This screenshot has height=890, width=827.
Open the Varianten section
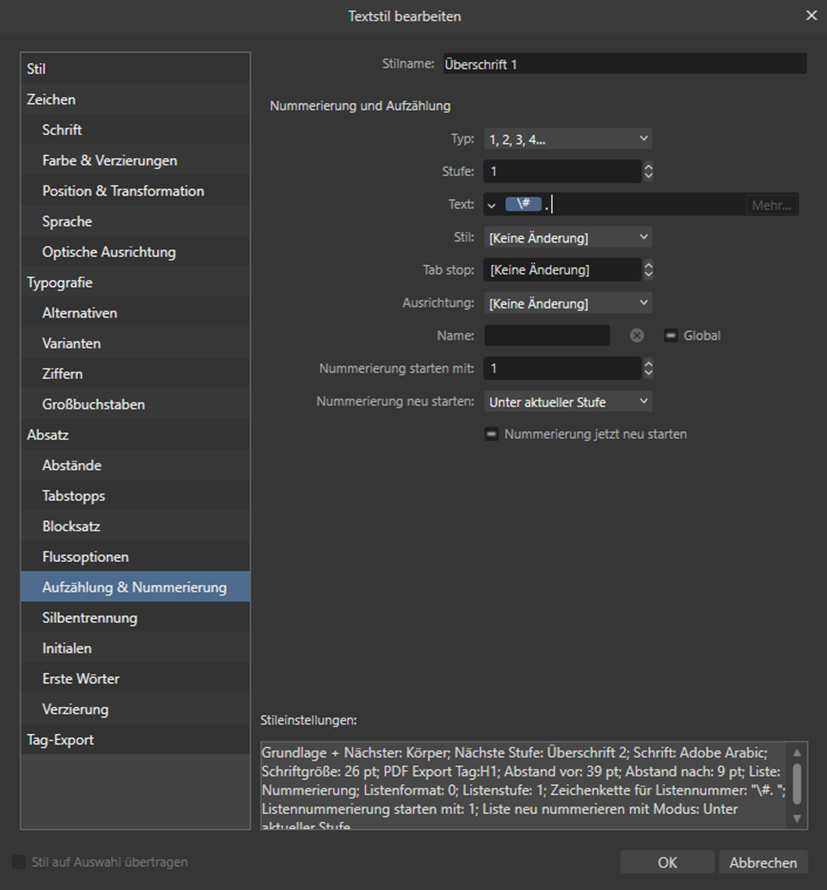click(136, 343)
